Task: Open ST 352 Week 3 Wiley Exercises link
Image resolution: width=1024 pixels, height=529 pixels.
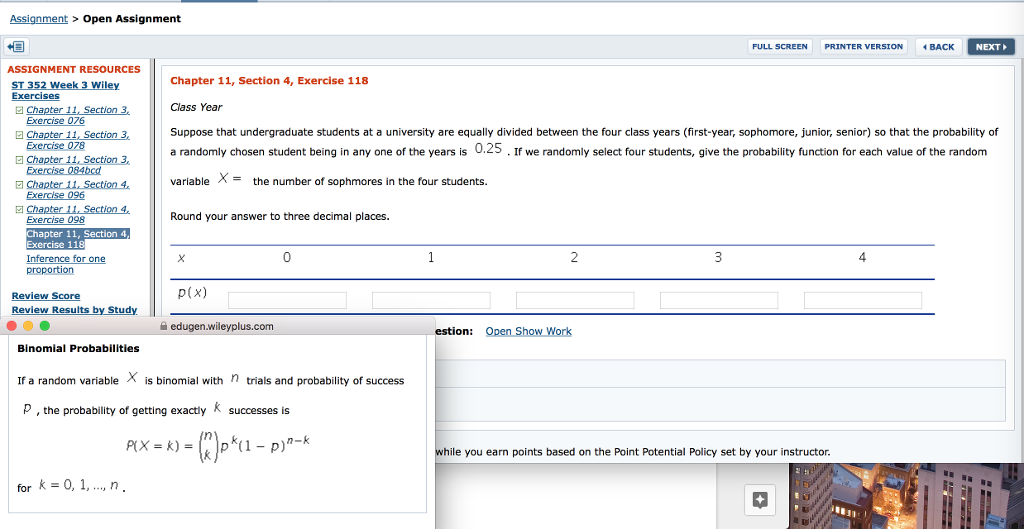Action: pos(65,90)
